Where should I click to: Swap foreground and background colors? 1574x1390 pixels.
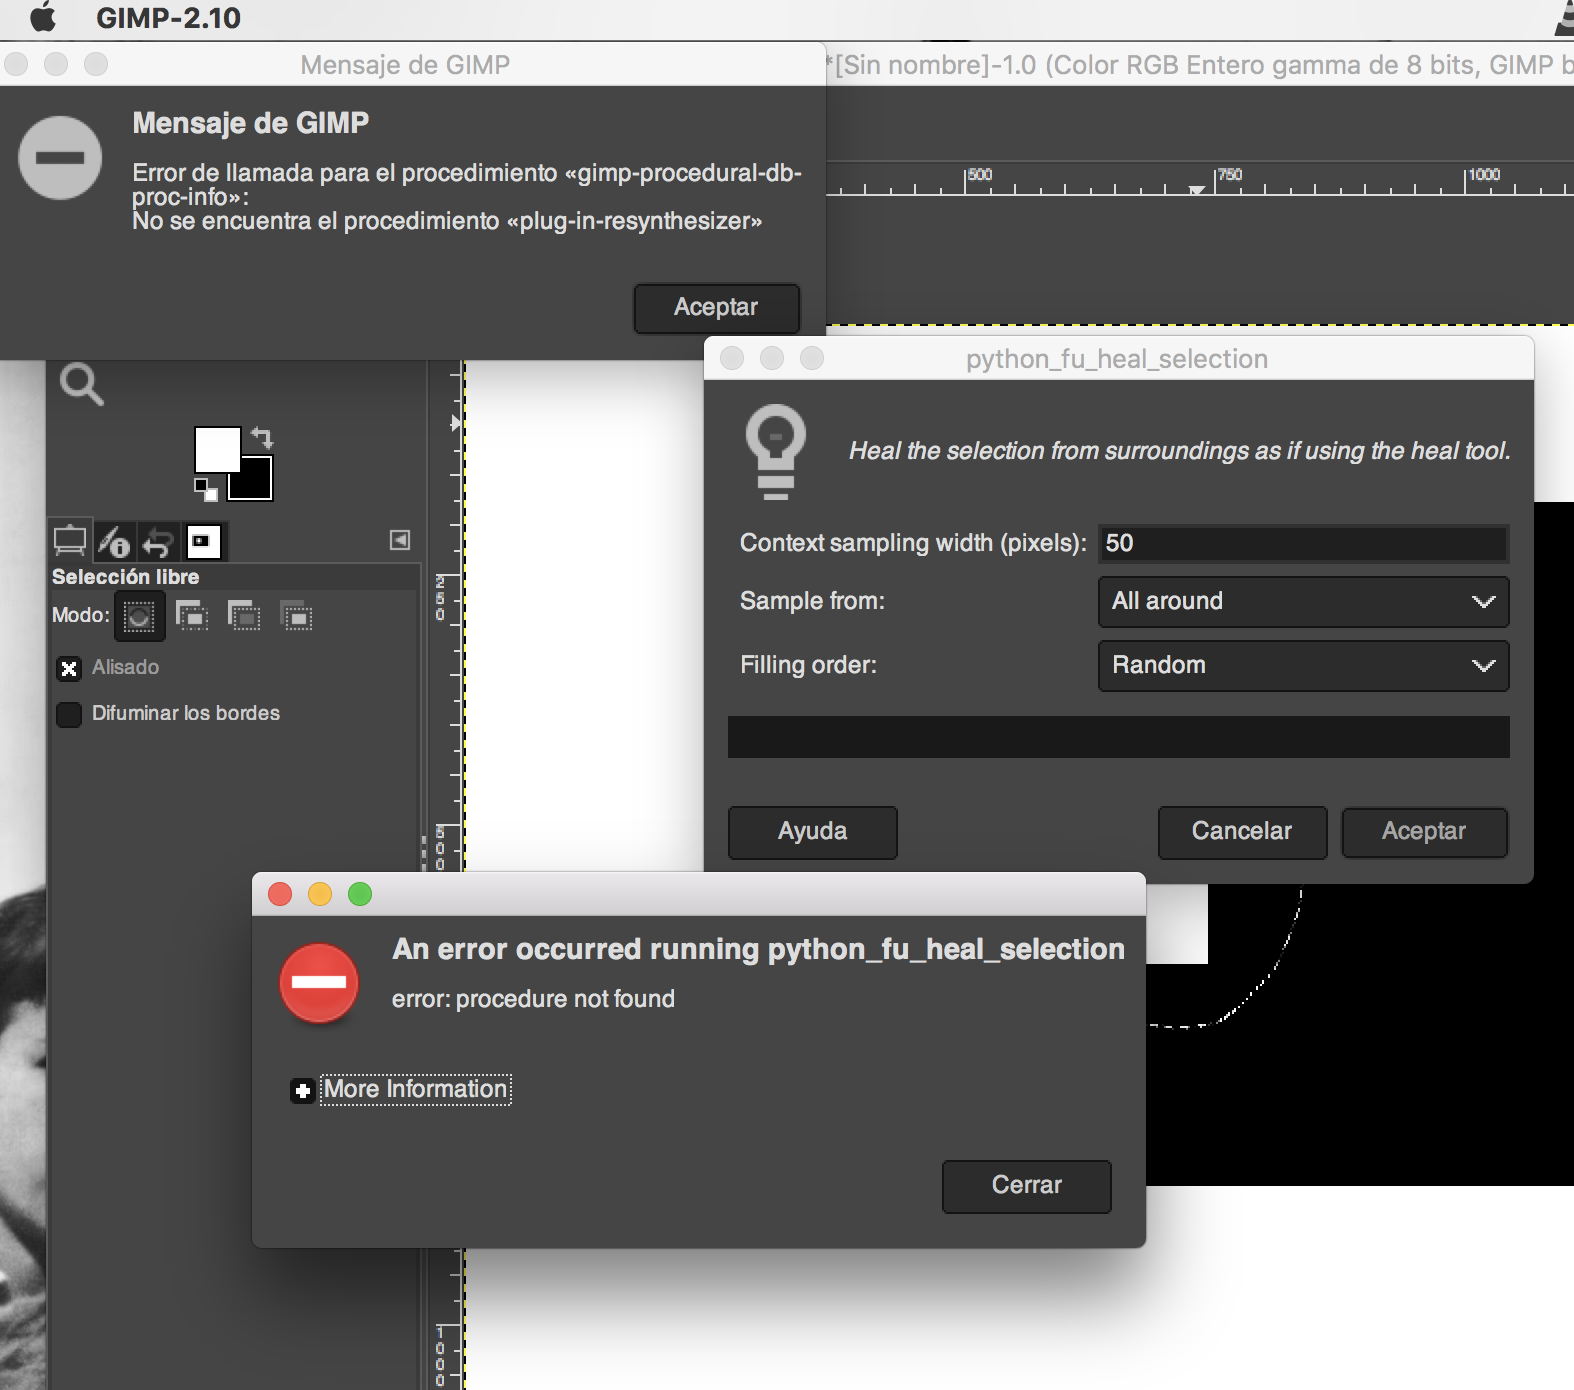click(262, 437)
